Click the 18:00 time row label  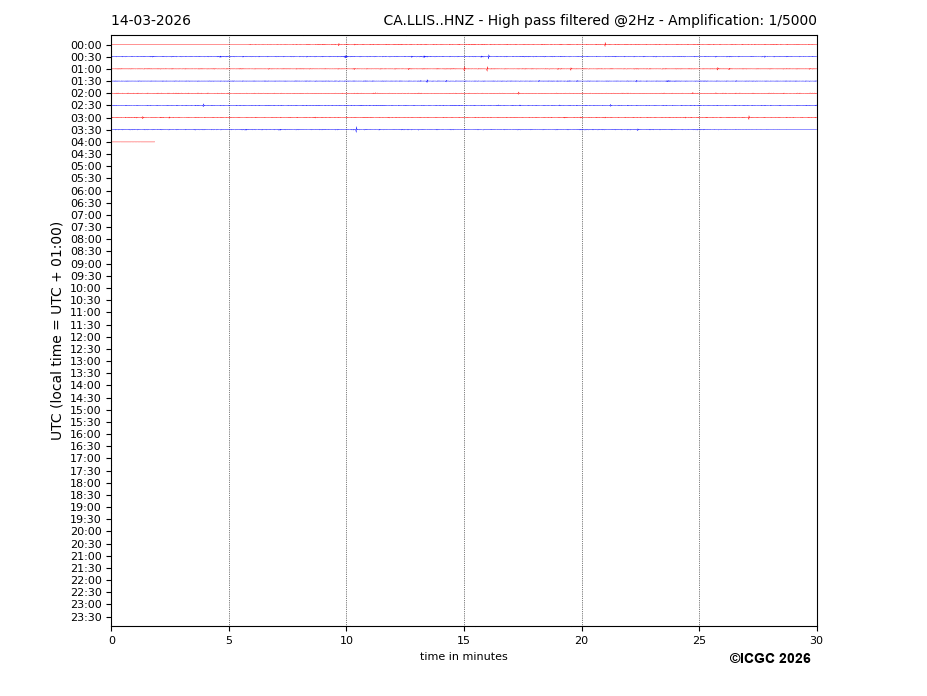tap(86, 483)
